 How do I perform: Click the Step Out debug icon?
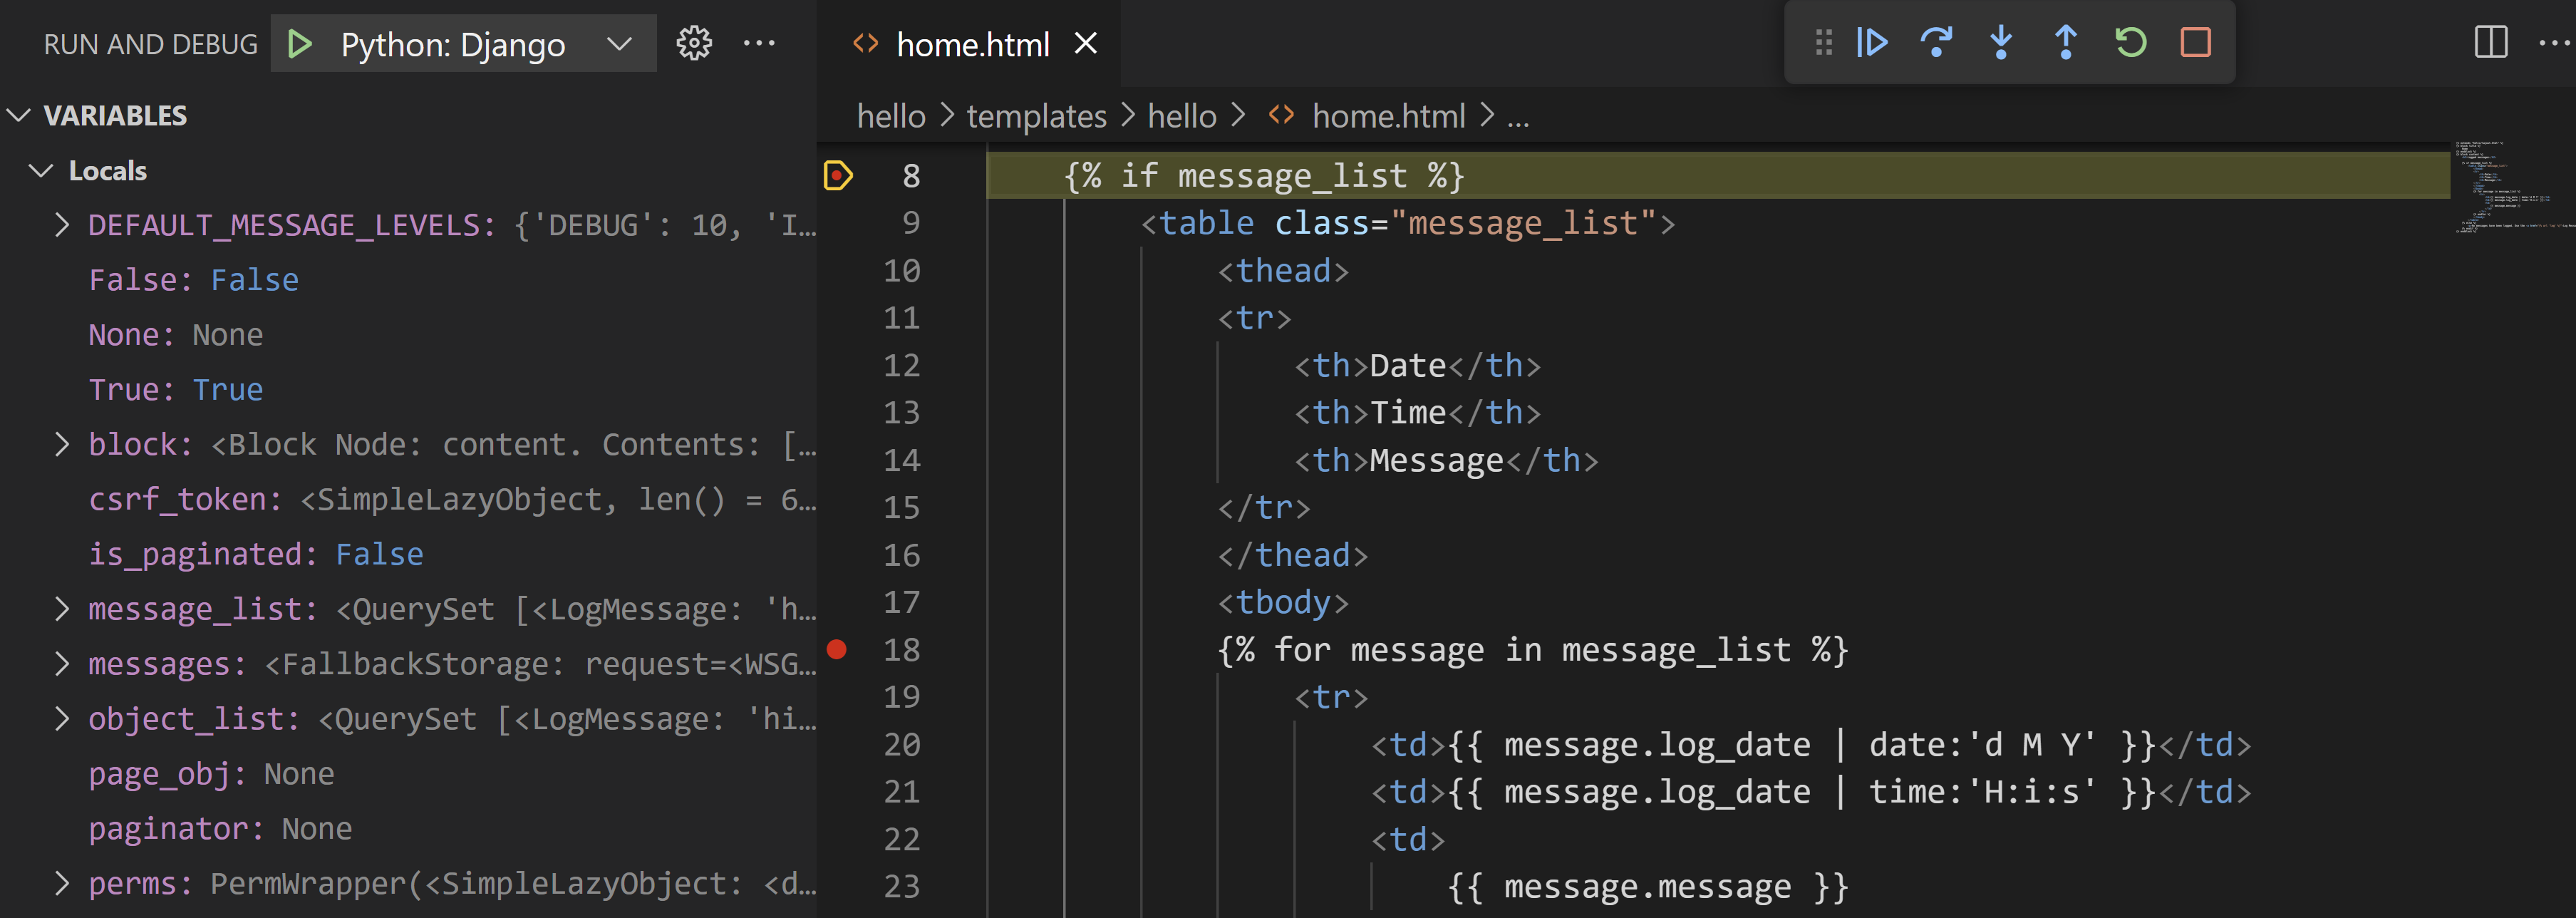[x=2065, y=42]
